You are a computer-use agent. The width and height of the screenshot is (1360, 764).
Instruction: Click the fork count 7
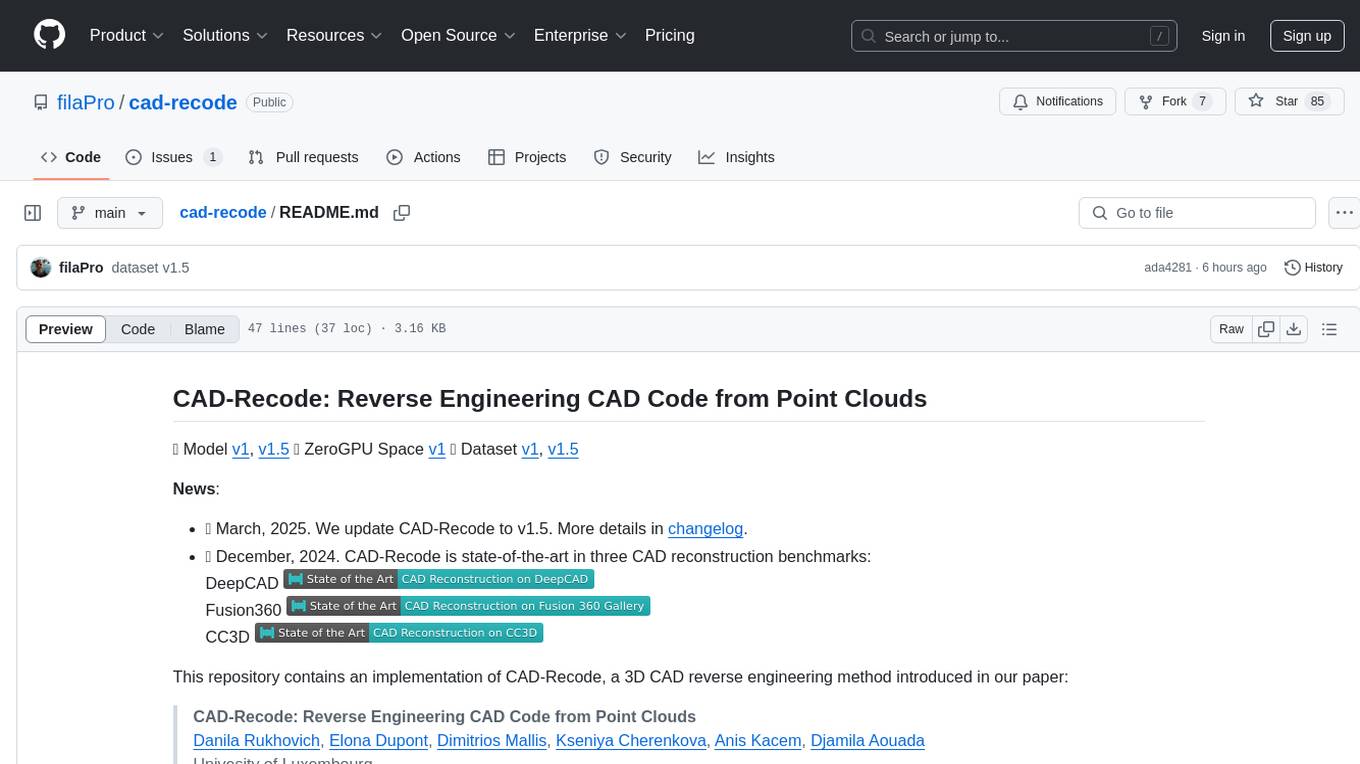coord(1203,102)
